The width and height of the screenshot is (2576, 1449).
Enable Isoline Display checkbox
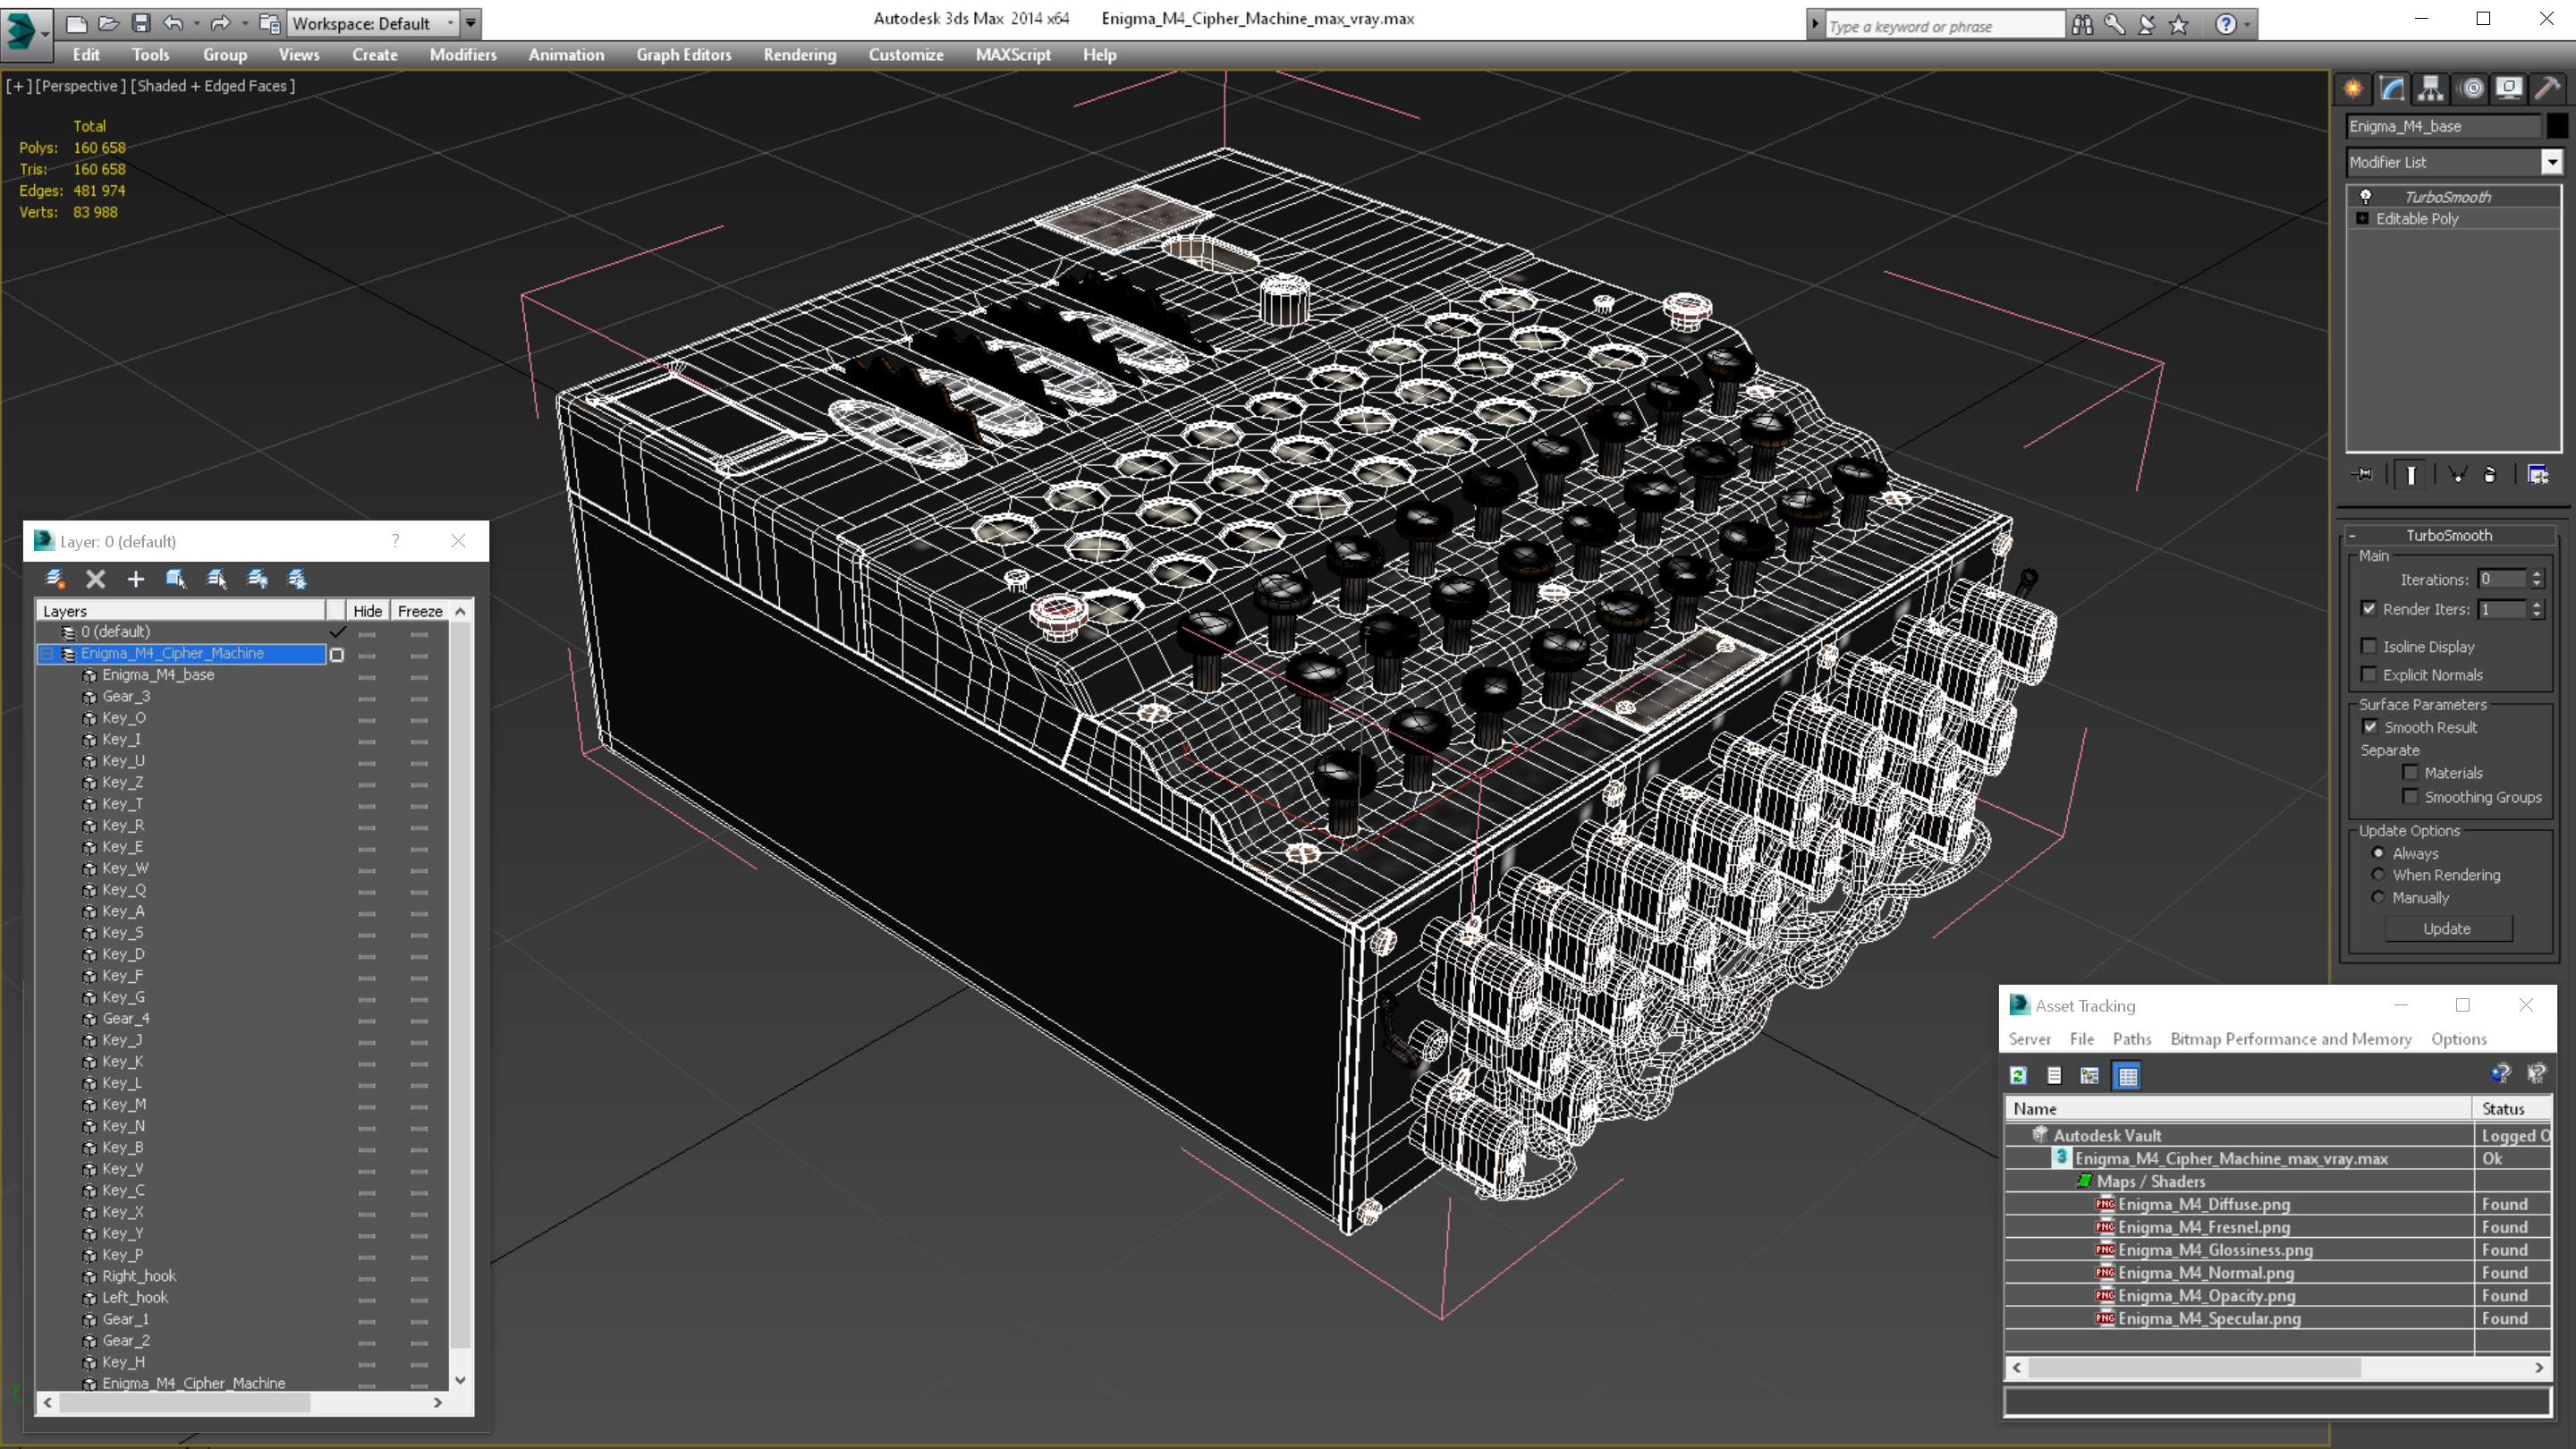[2369, 646]
